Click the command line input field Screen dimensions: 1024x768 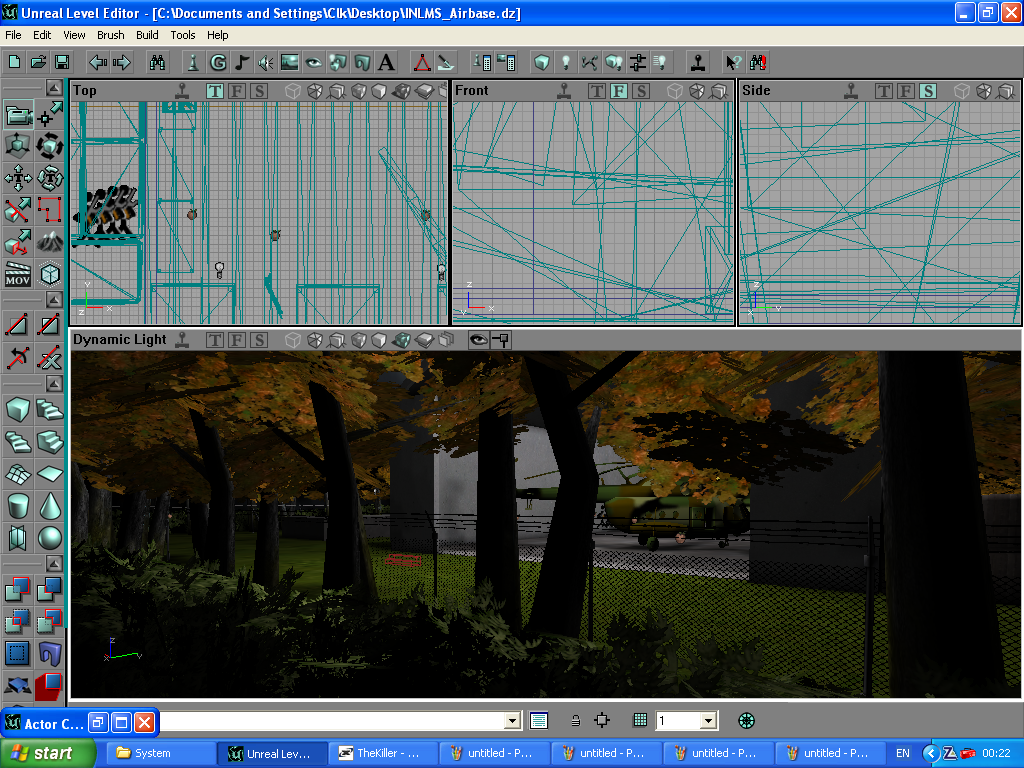(x=330, y=720)
